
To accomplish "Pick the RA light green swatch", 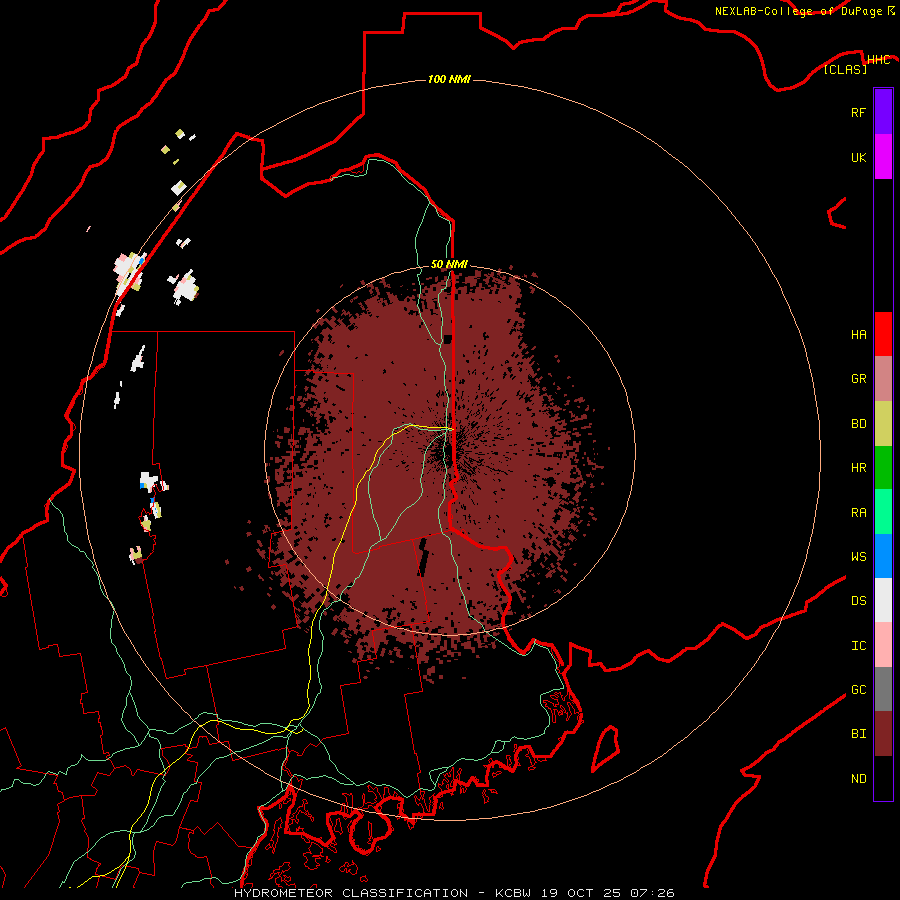I will tap(883, 512).
